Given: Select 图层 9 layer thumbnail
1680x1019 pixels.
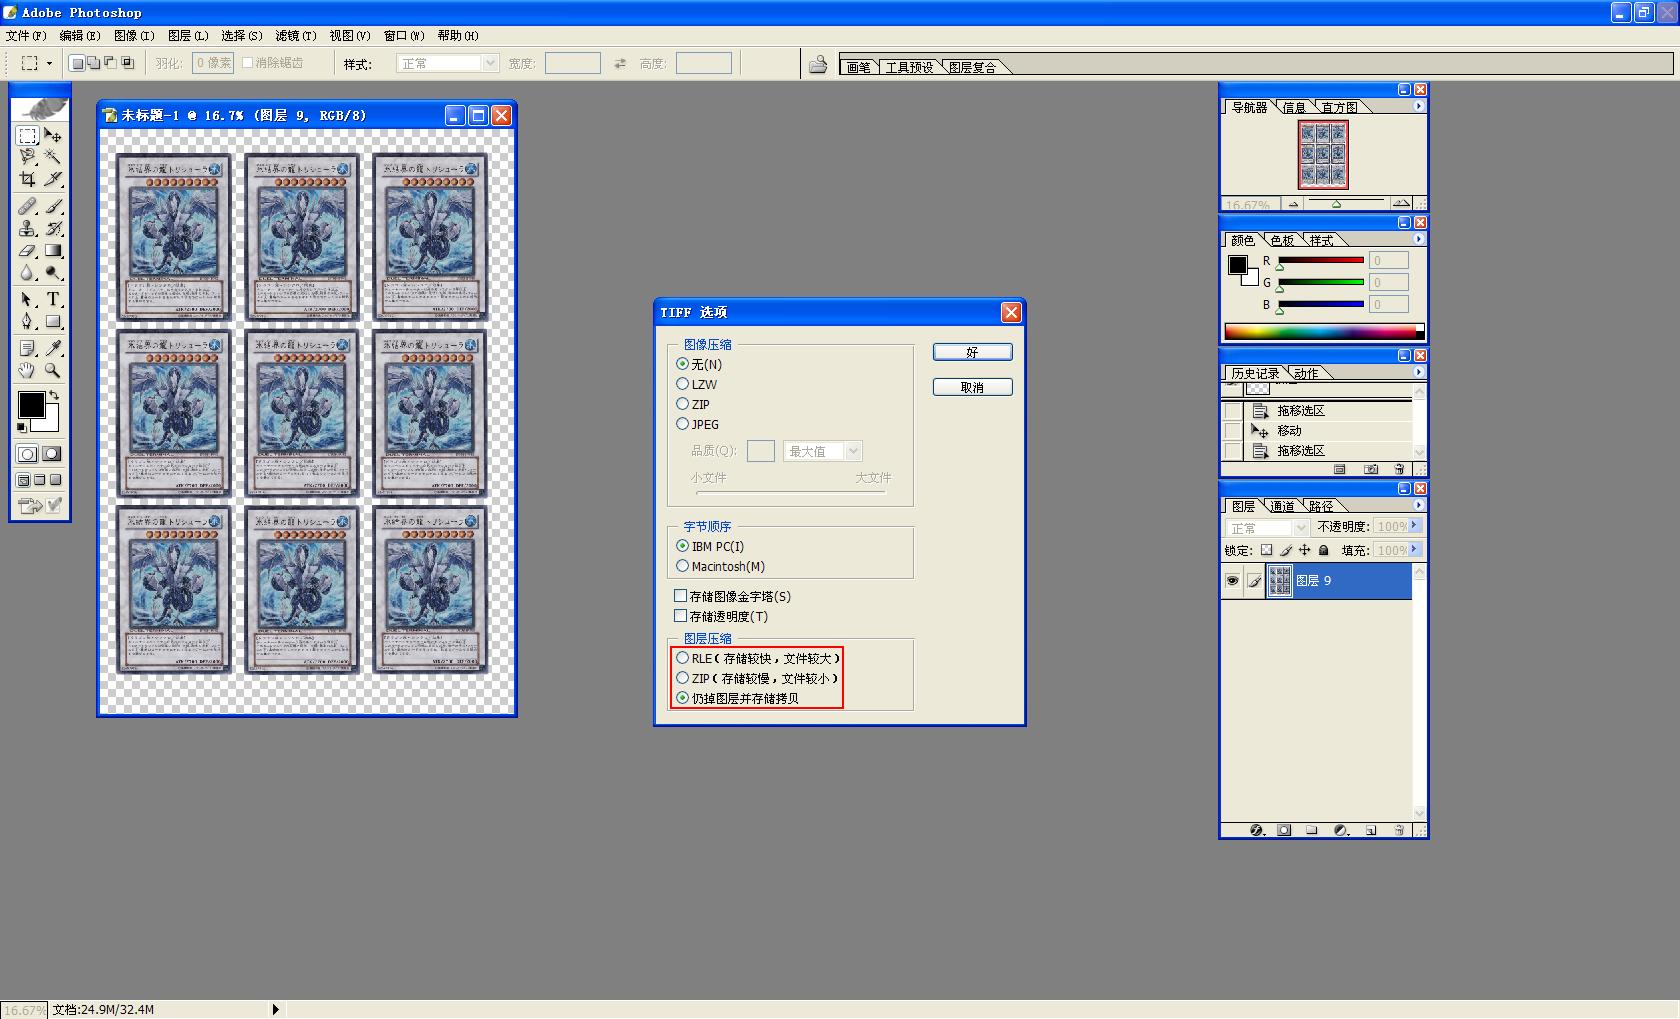Looking at the screenshot, I should pyautogui.click(x=1280, y=581).
